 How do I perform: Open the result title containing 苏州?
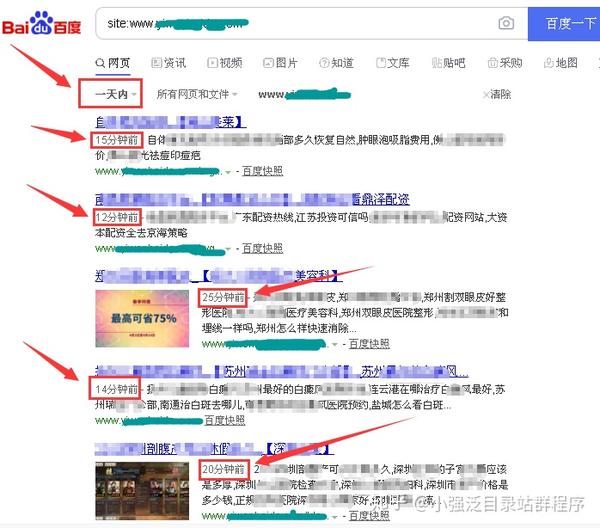(281, 371)
